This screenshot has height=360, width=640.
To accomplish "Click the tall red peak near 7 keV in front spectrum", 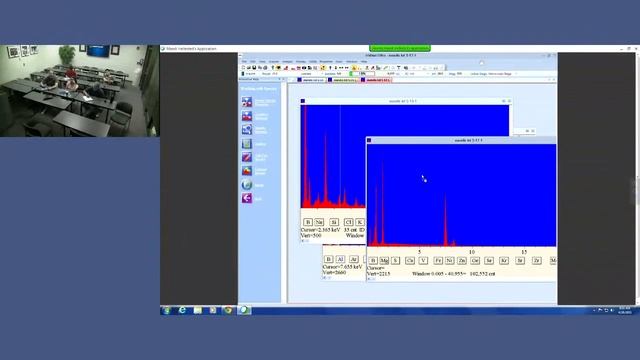I will pos(445,220).
